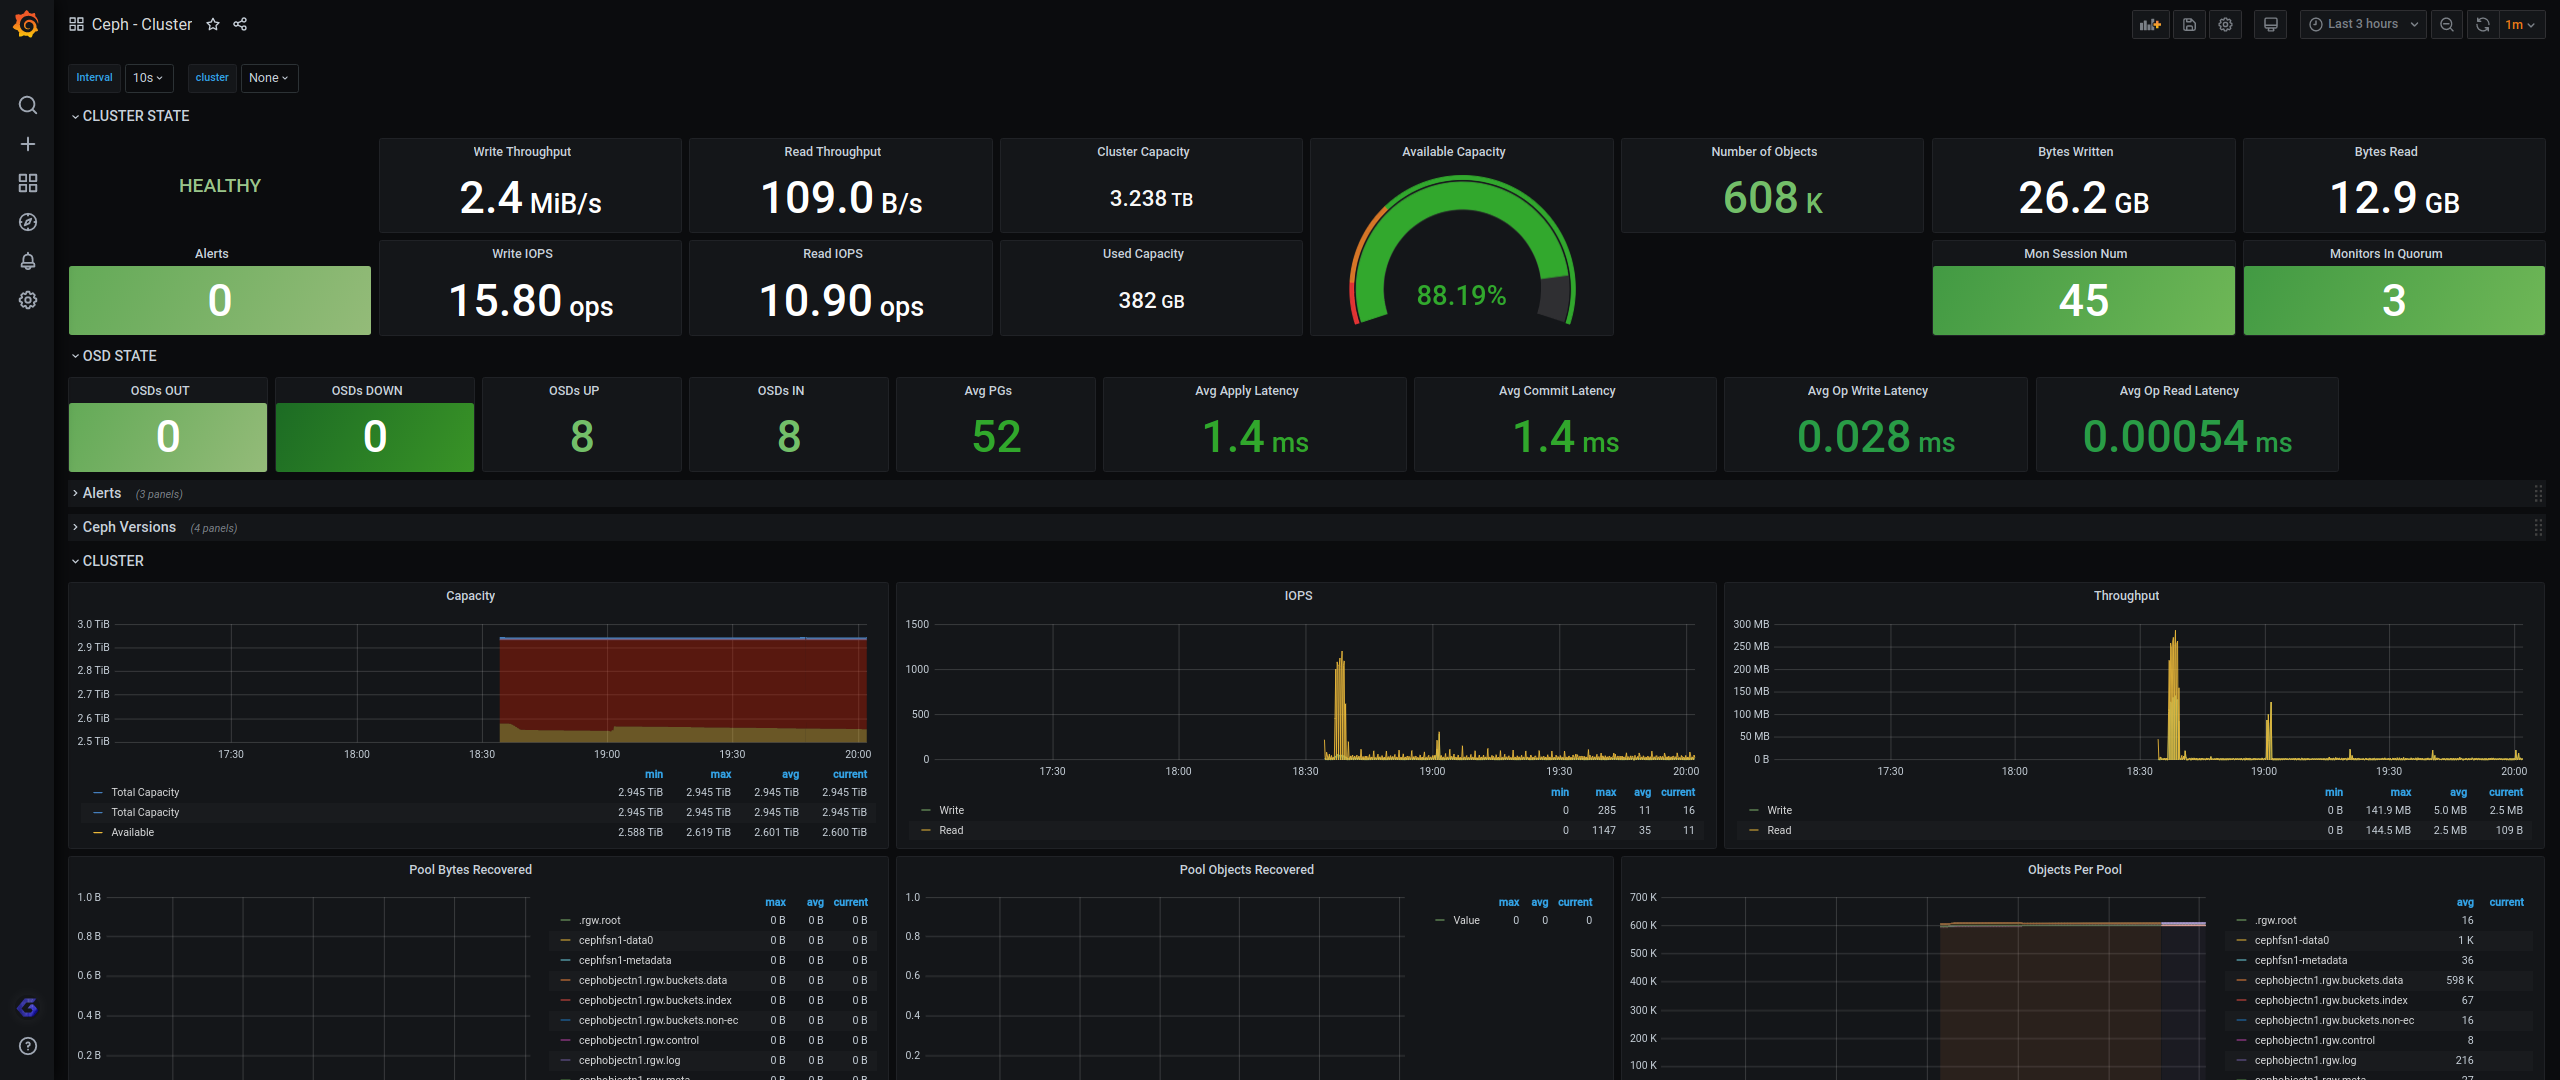Open Last 3 hours time picker

pos(2362,25)
